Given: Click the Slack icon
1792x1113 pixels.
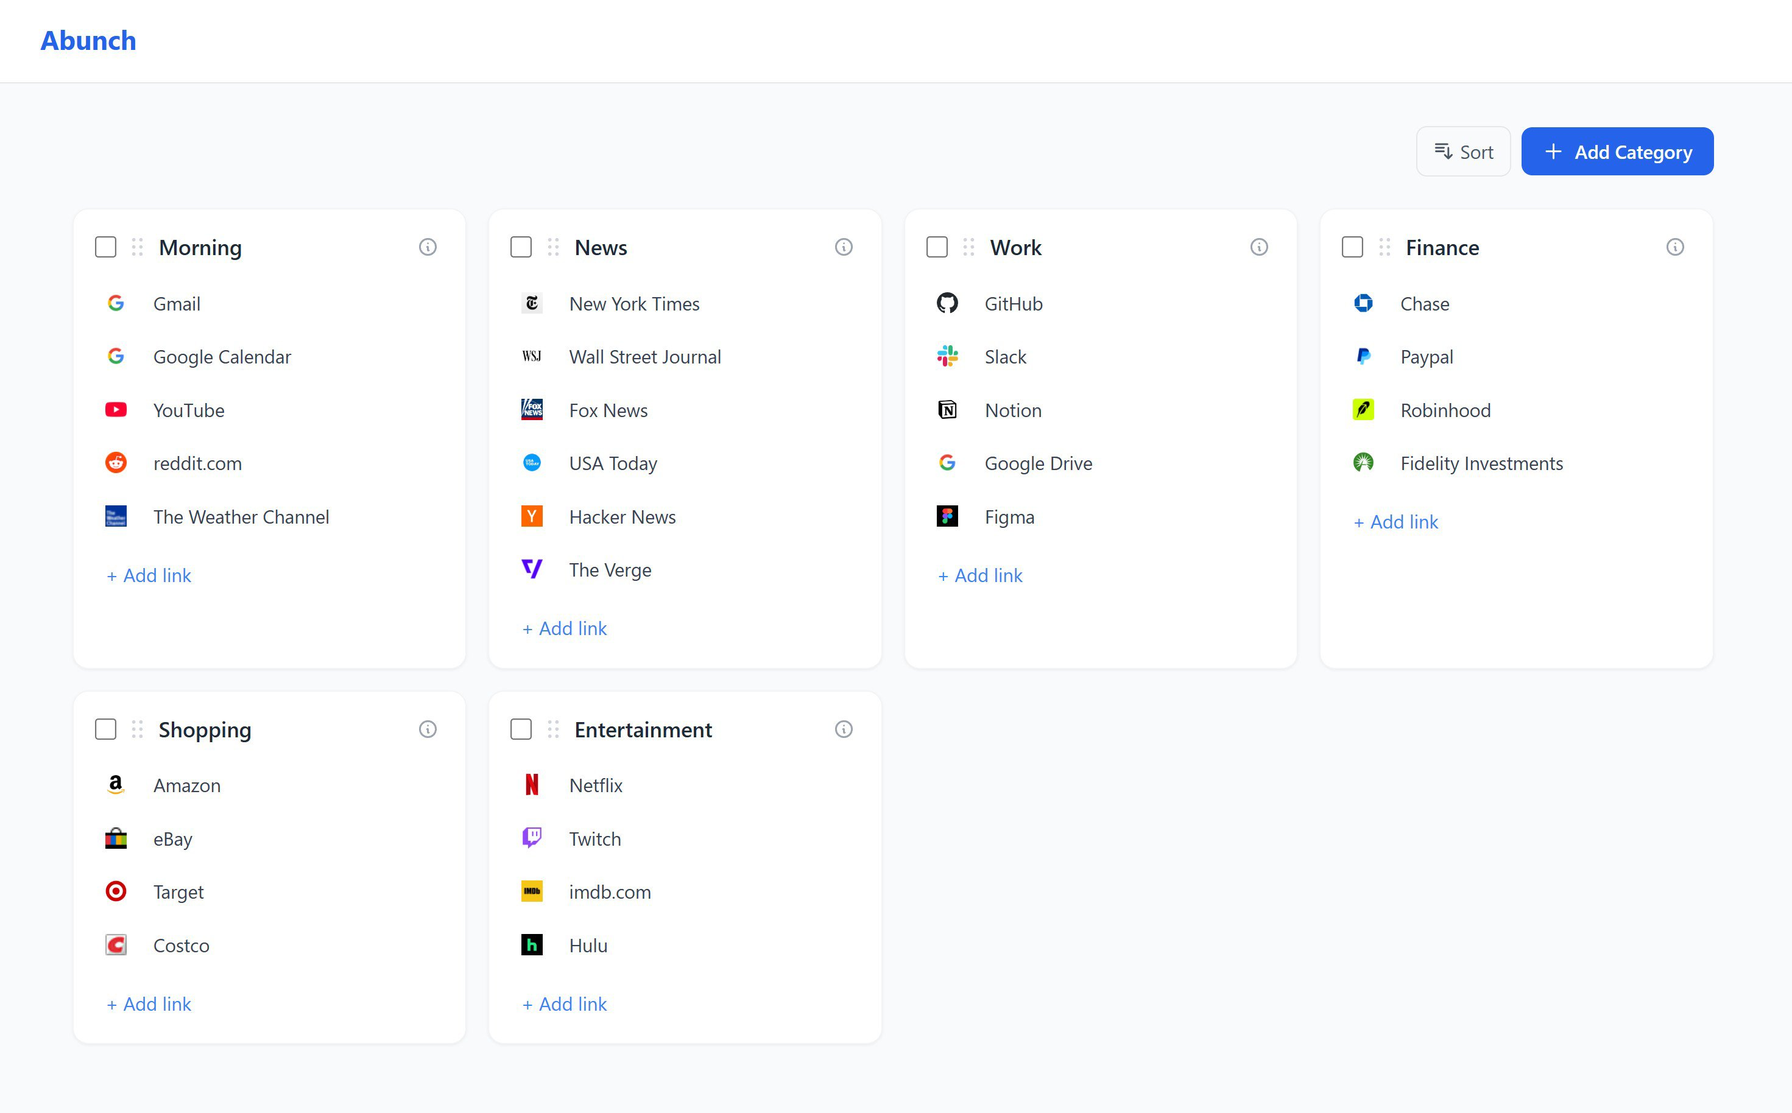Looking at the screenshot, I should pos(947,356).
